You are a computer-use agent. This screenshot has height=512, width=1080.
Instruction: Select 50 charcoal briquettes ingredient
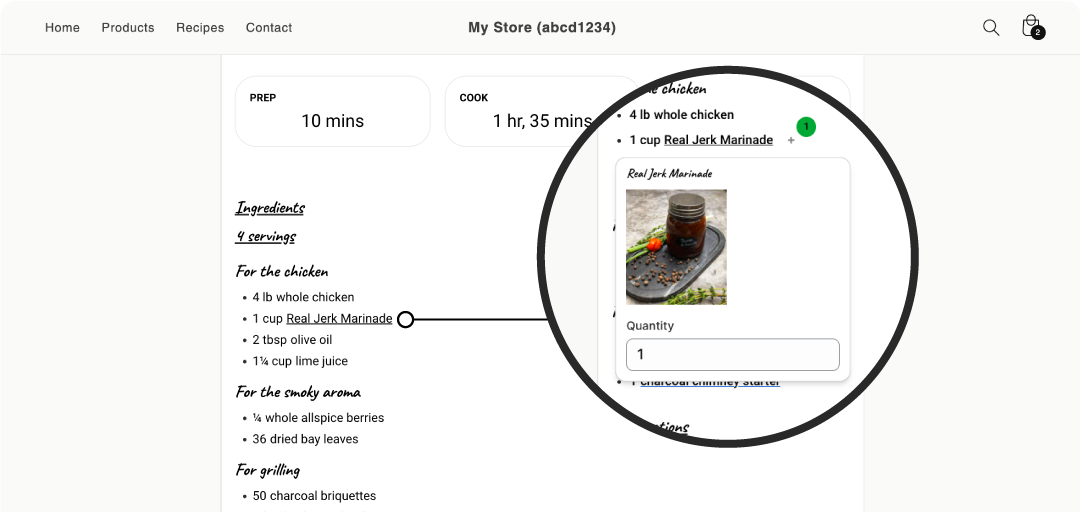[314, 495]
